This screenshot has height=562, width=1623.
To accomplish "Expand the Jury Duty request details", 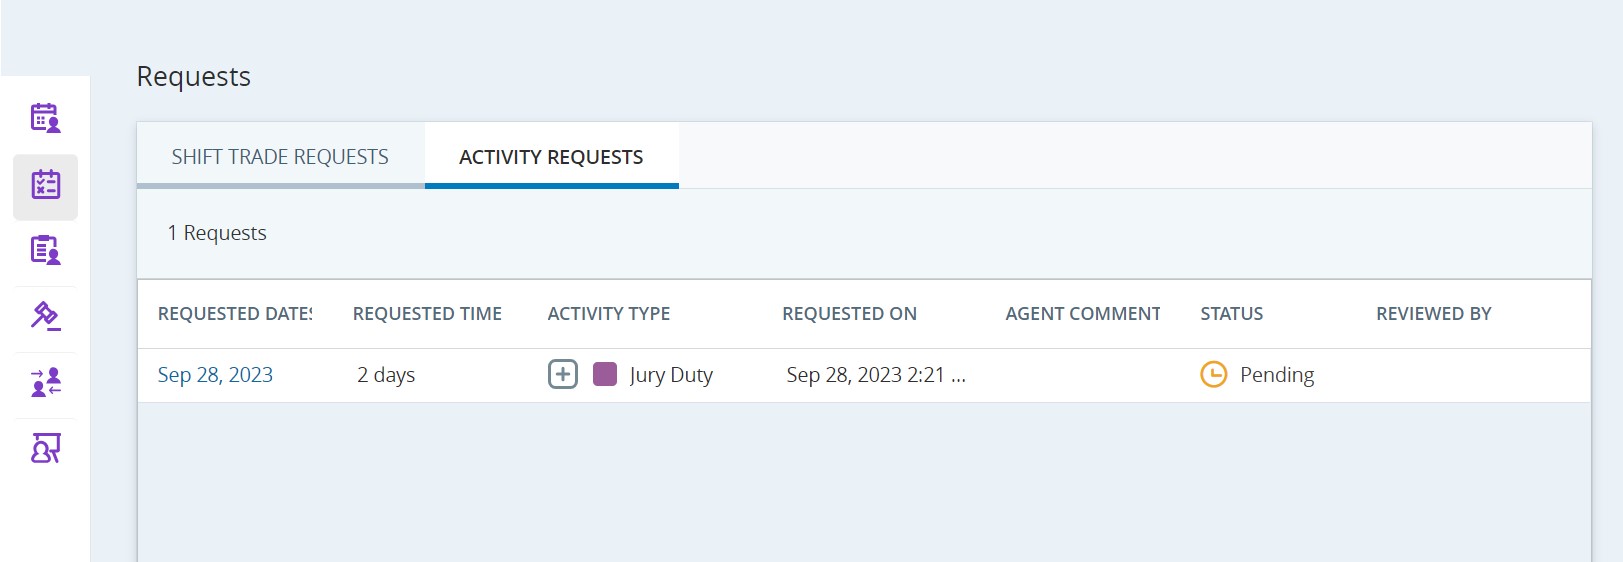I will coord(563,375).
